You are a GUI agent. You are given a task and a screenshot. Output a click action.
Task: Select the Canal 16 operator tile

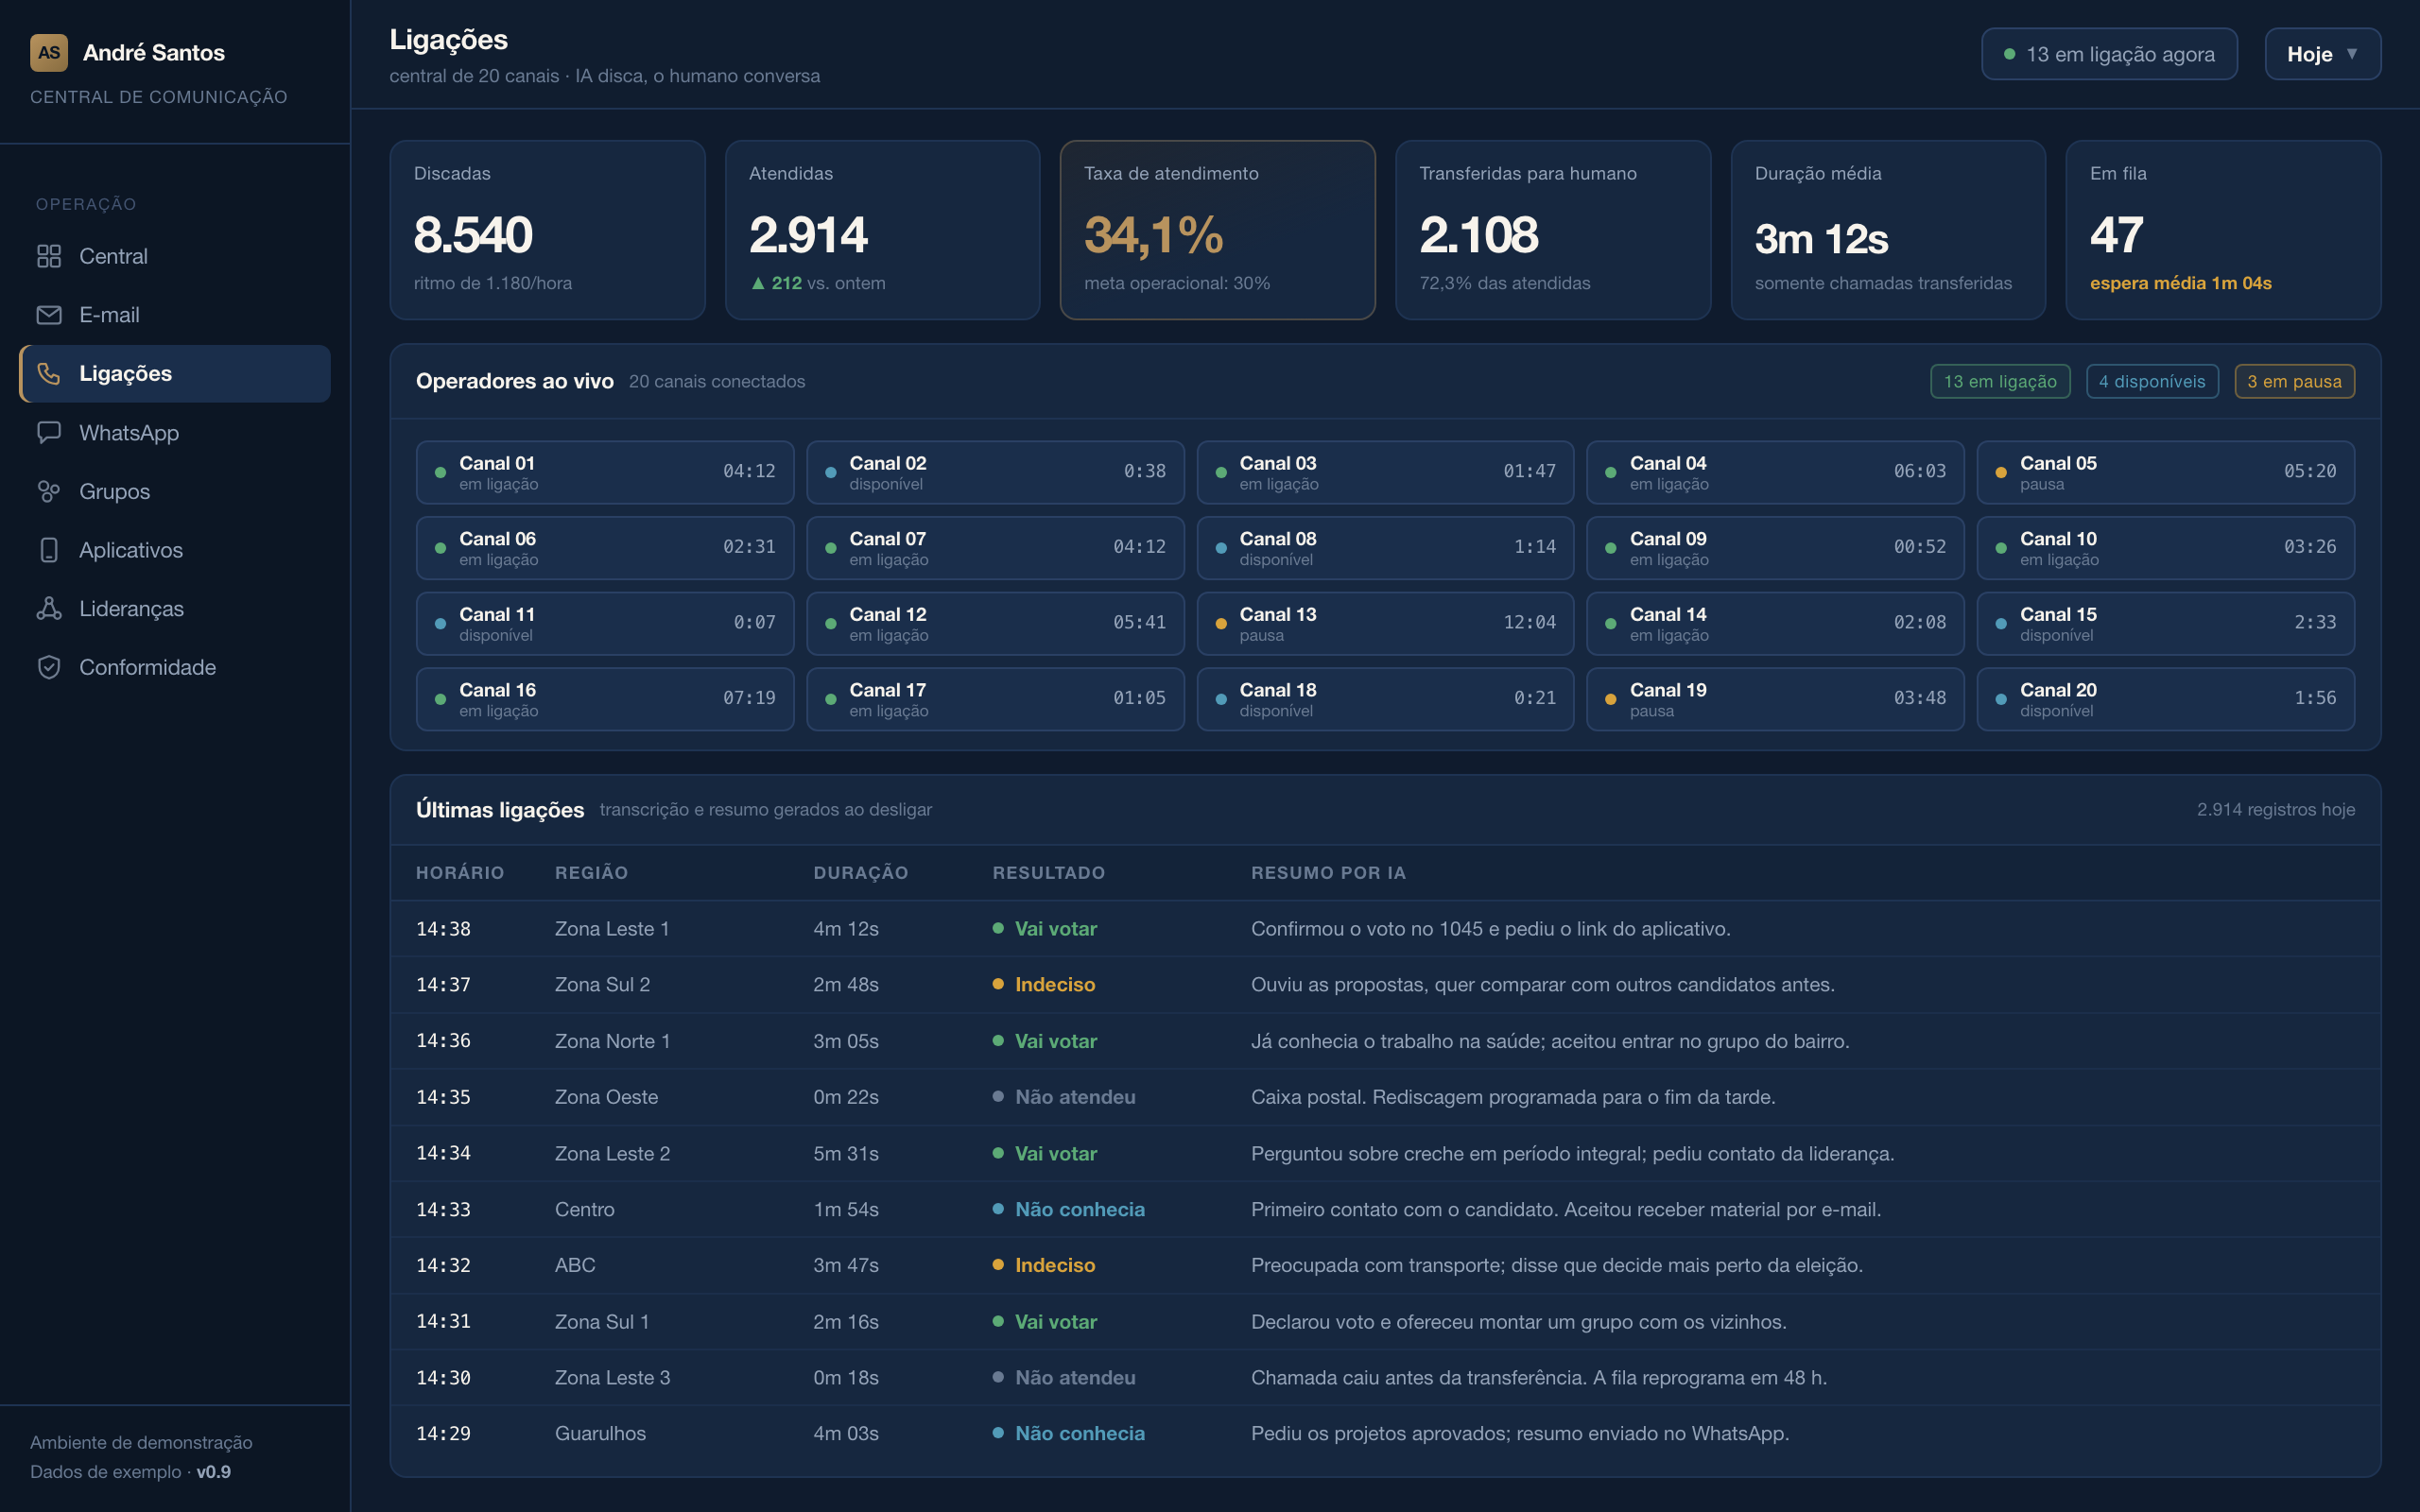[605, 699]
